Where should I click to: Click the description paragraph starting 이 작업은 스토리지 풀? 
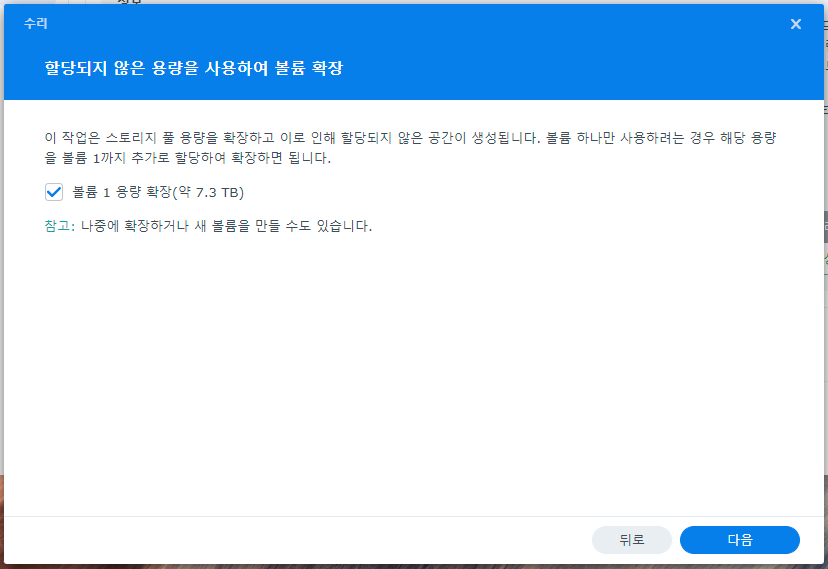pos(410,148)
